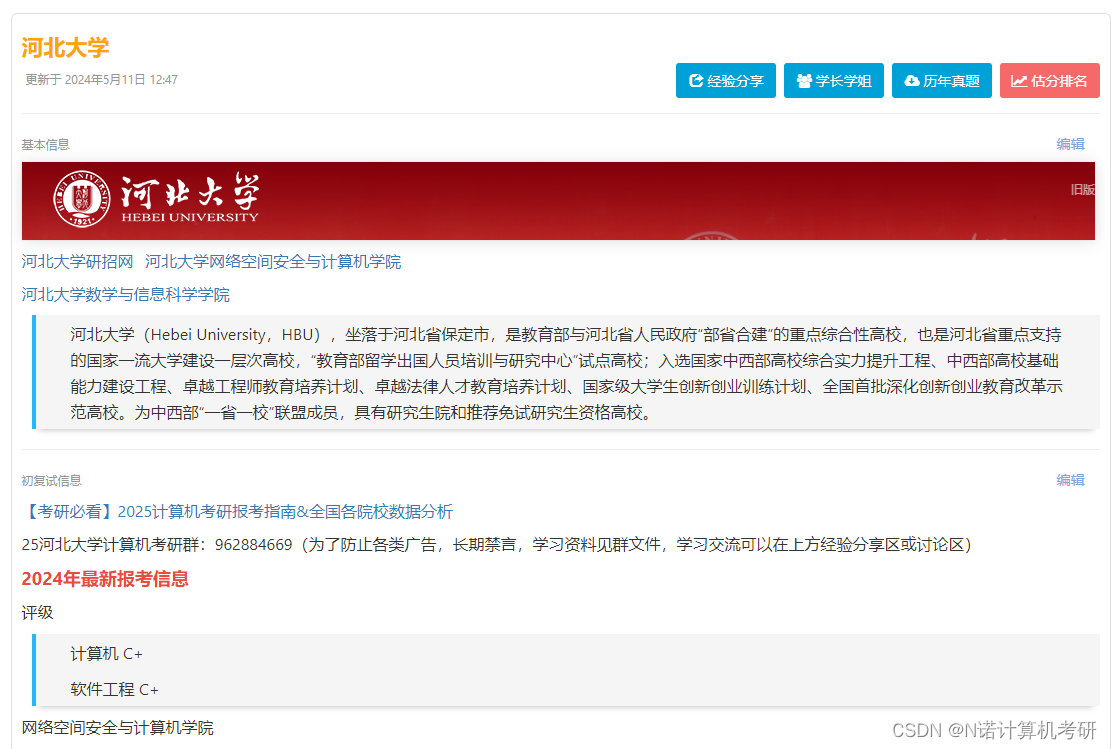Screen dimensions: 1112x749
Task: Open 河北大学网络空间安全与计算机学院 link
Action: [x=273, y=262]
